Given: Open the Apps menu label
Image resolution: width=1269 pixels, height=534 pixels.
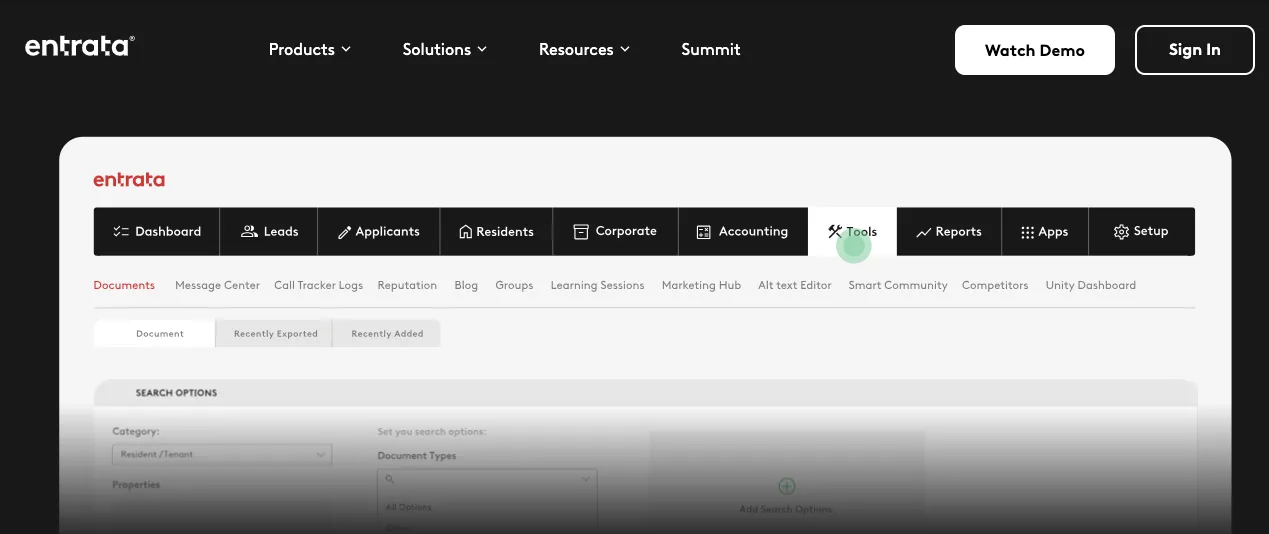Looking at the screenshot, I should click(x=1053, y=231).
